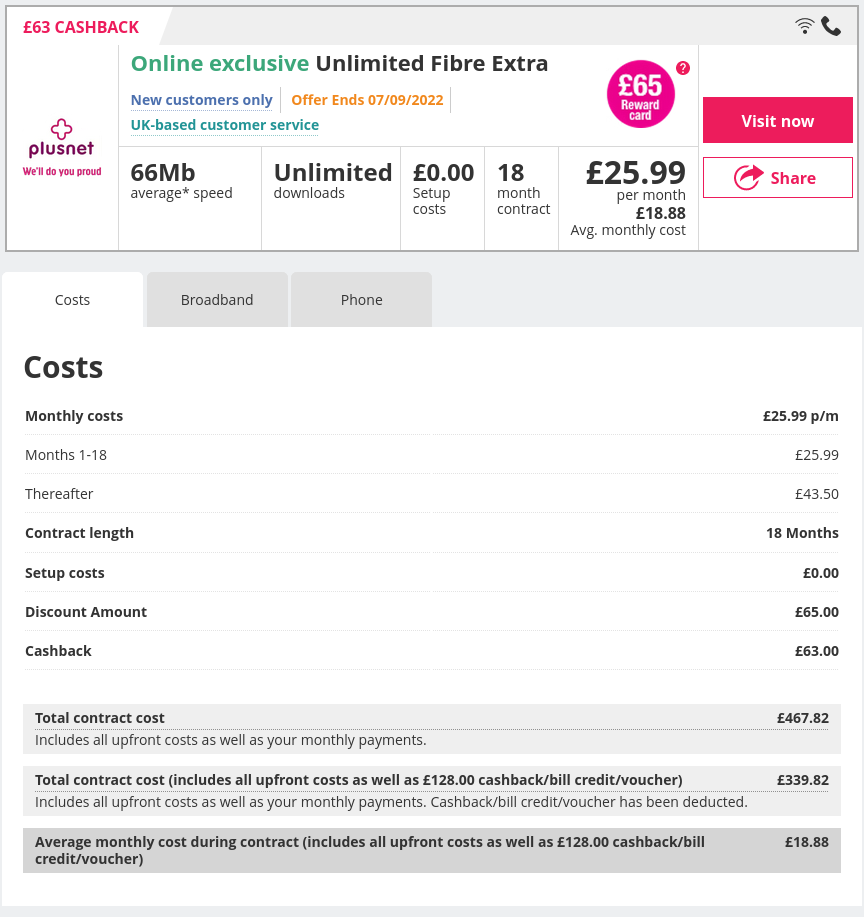The width and height of the screenshot is (864, 917).
Task: Click the phone handset icon
Action: coord(831,26)
